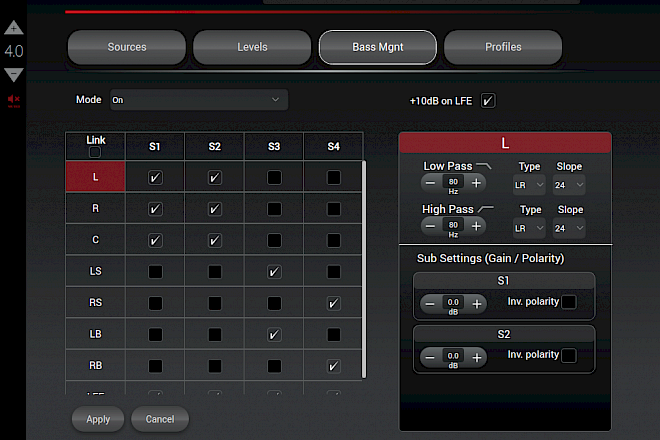This screenshot has height=440, width=660.
Task: Enable the Link checkbox
Action: click(x=95, y=152)
